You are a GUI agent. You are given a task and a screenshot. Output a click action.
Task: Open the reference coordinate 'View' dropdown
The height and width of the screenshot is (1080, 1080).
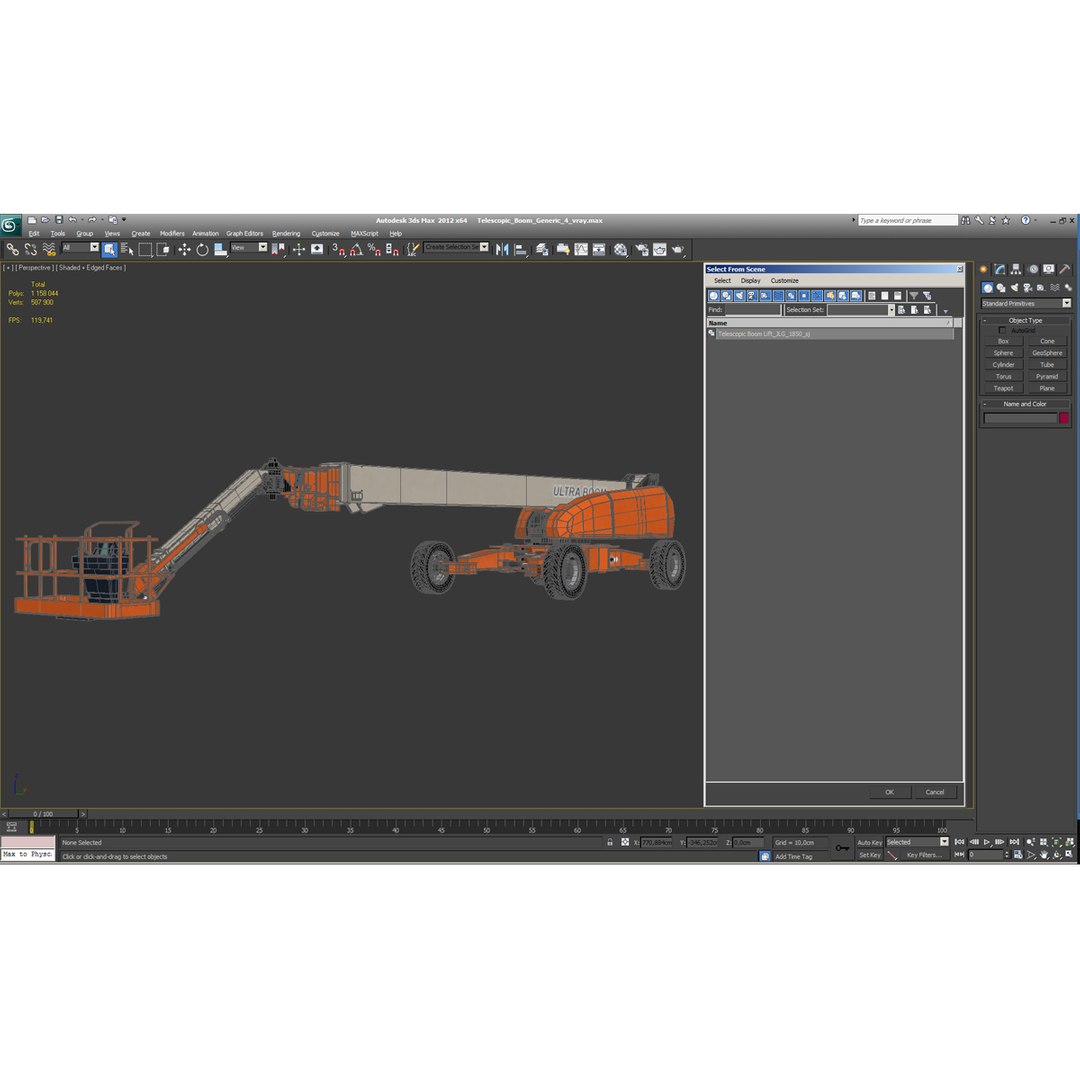(249, 247)
